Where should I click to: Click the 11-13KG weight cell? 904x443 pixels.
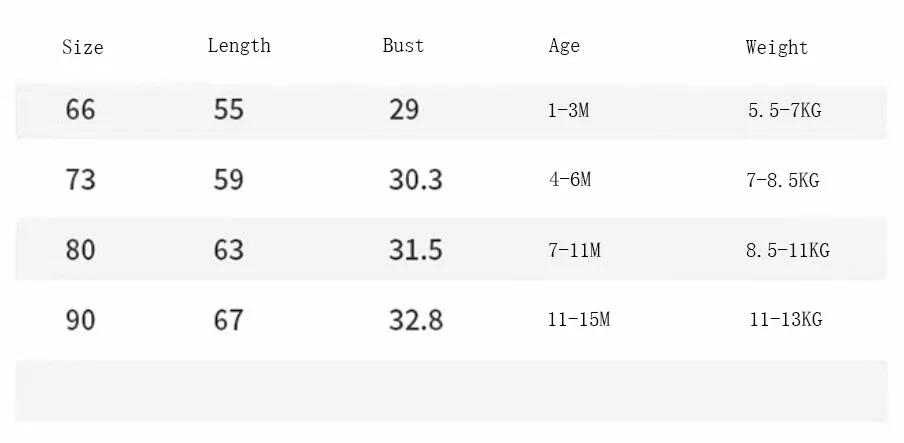pos(786,320)
